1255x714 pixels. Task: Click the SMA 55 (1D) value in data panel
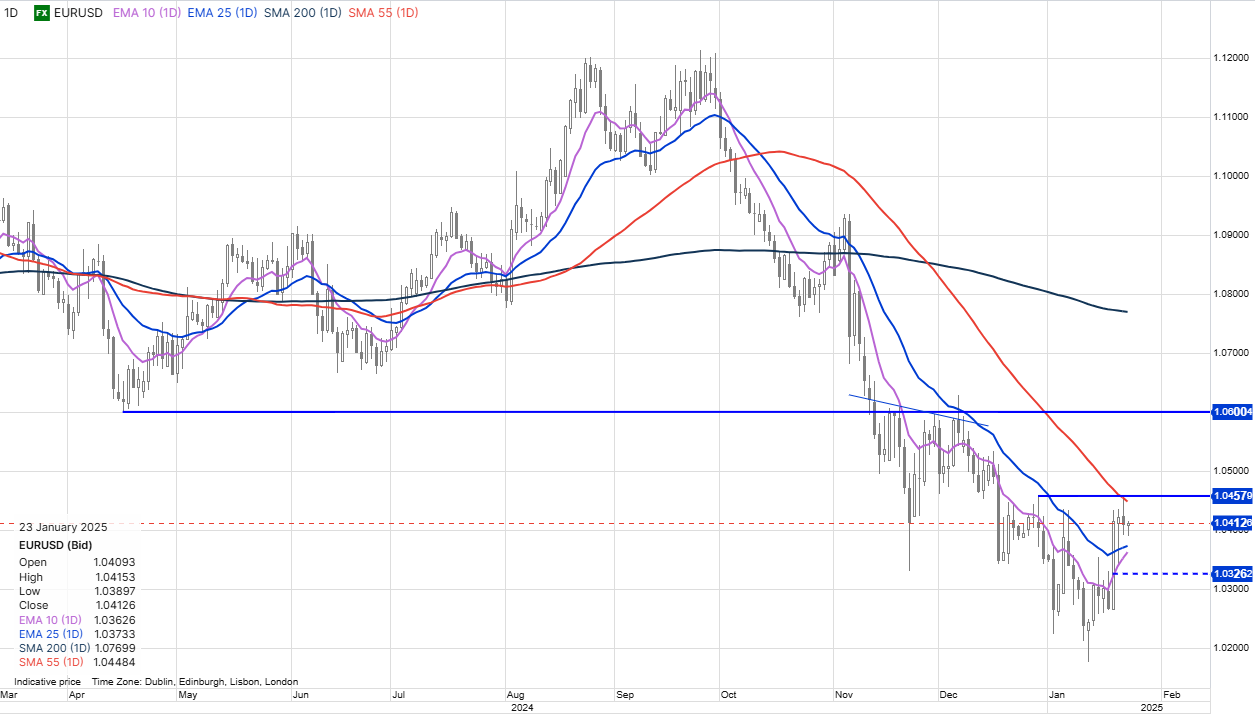pyautogui.click(x=112, y=662)
